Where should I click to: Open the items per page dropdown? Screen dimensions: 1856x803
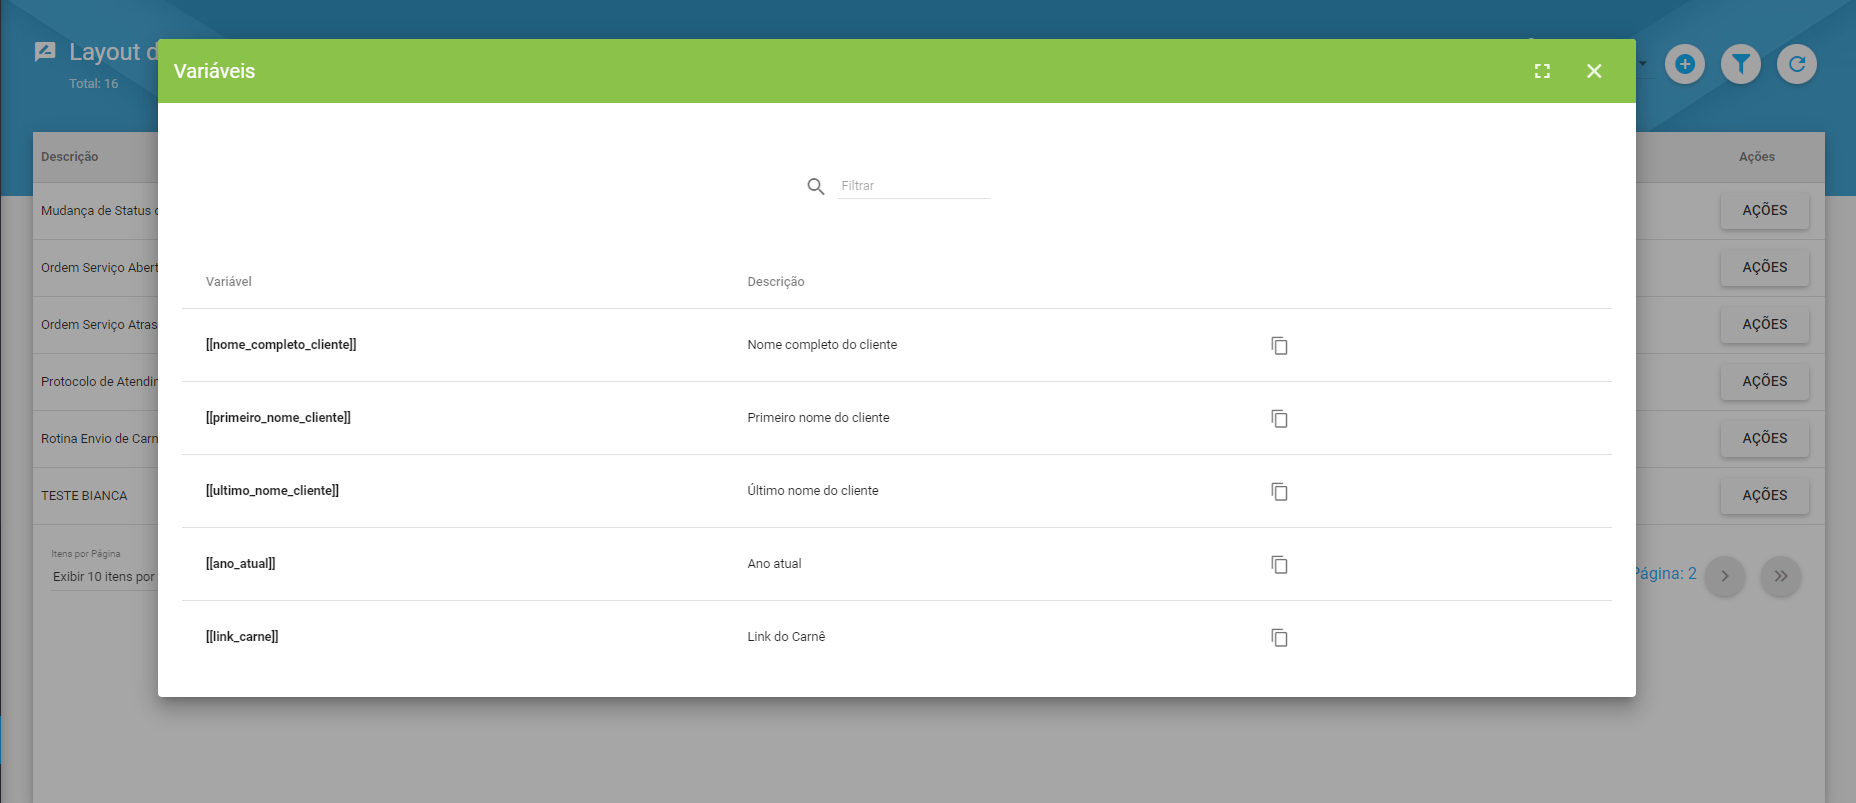pos(104,577)
